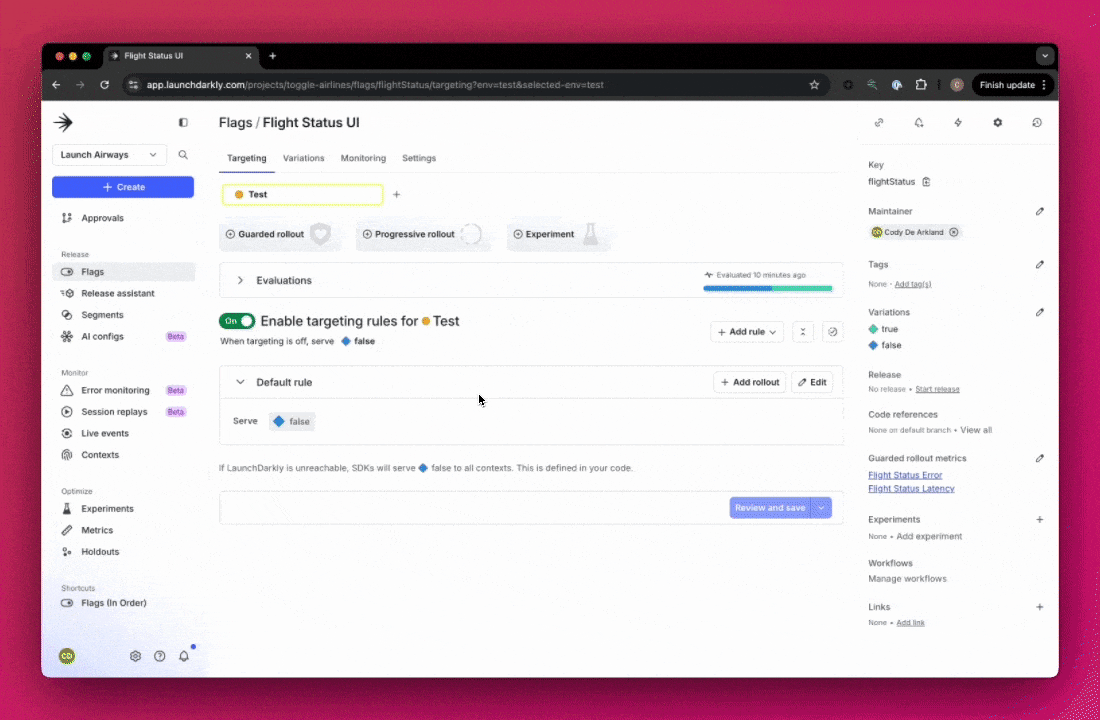Start a Guarded rollout
The image size is (1100, 720).
pyautogui.click(x=278, y=234)
